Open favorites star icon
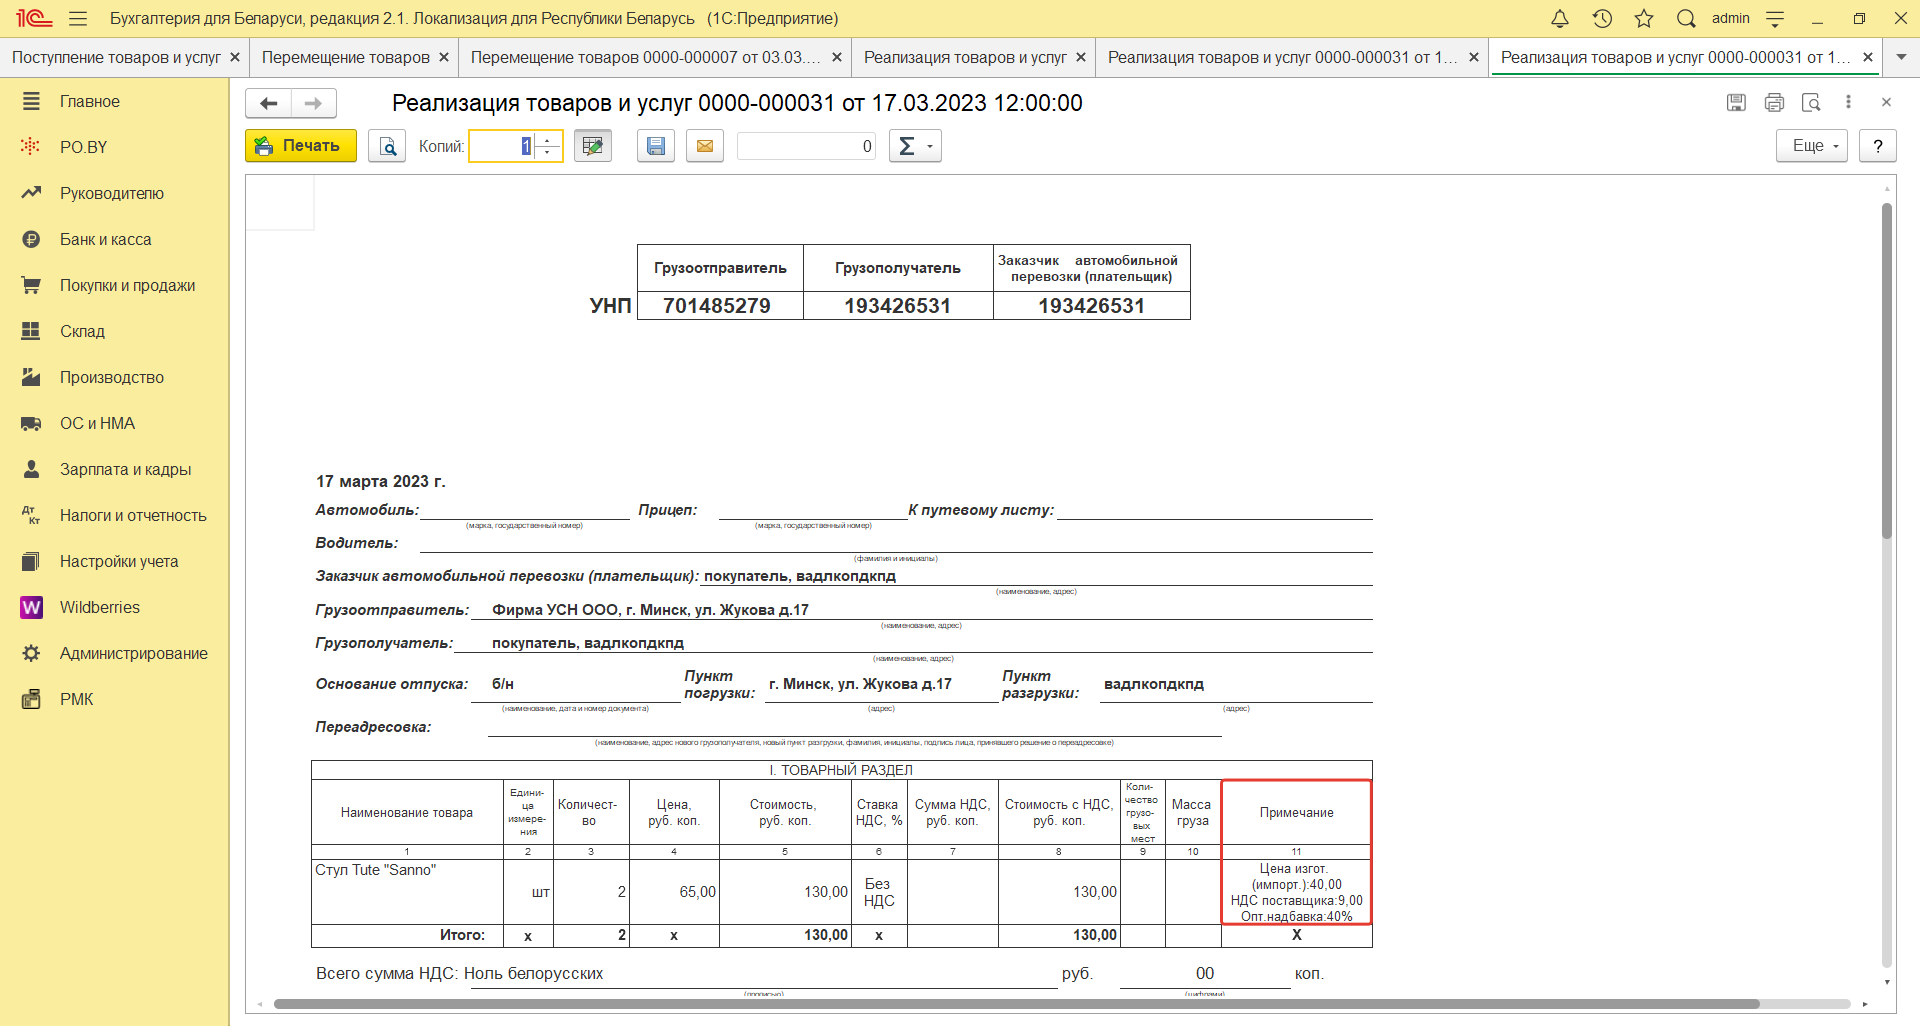 pyautogui.click(x=1644, y=18)
